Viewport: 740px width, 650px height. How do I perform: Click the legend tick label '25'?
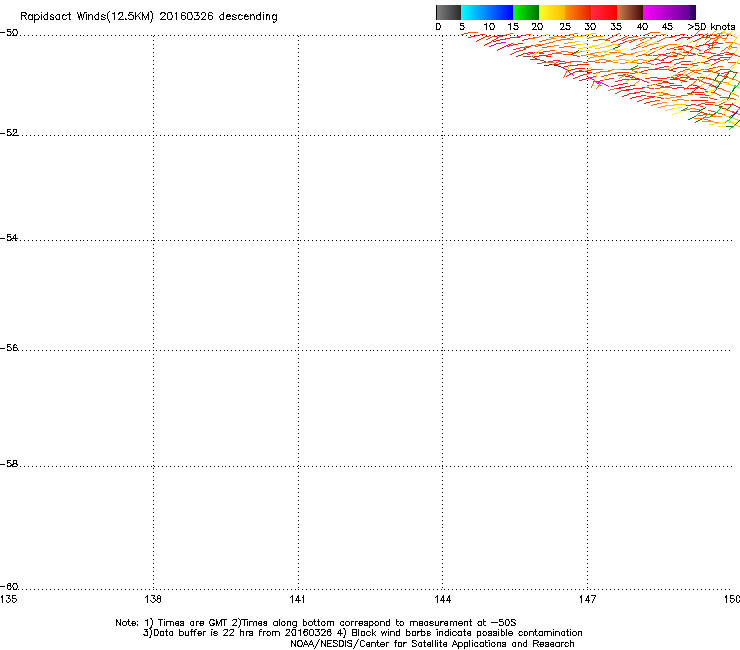tap(565, 27)
